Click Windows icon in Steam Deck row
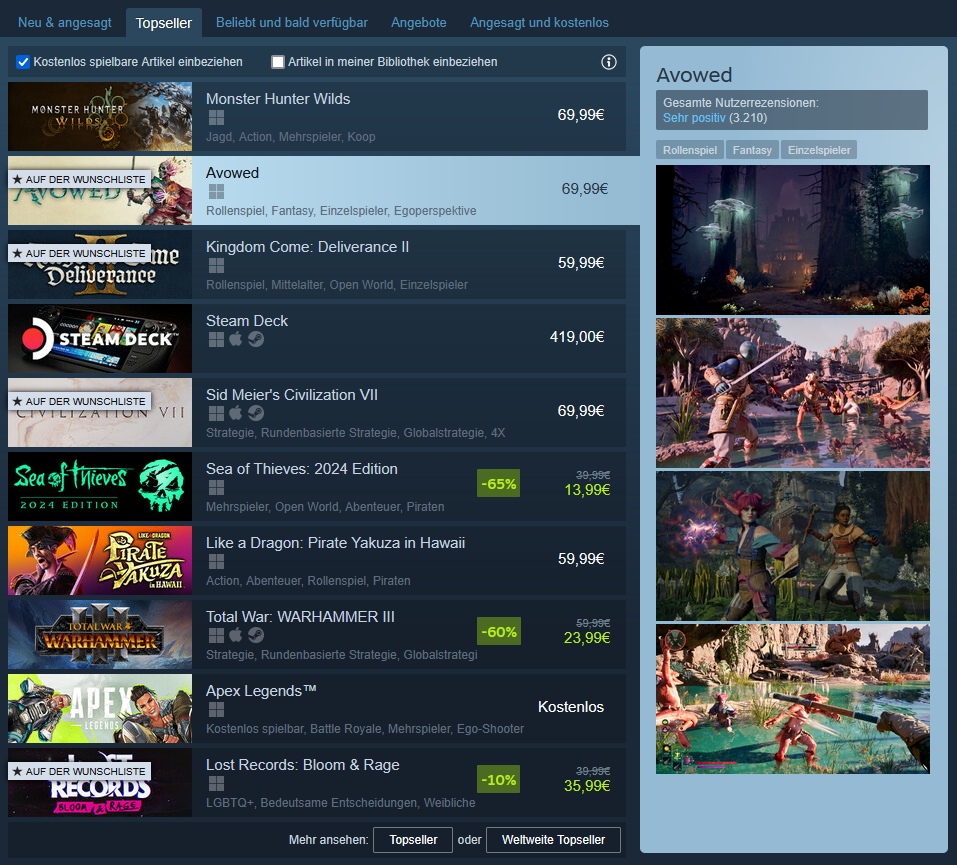The height and width of the screenshot is (865, 957). pos(216,339)
